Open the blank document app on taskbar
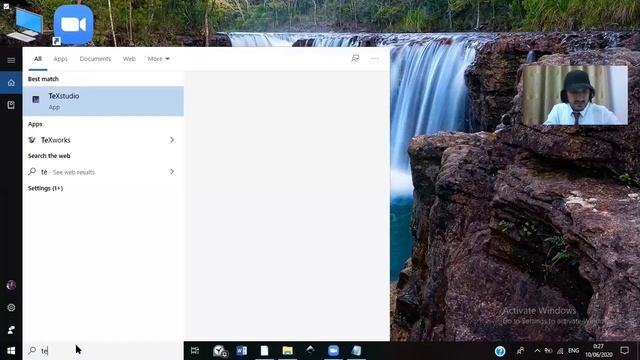The width and height of the screenshot is (640, 360). coord(264,351)
